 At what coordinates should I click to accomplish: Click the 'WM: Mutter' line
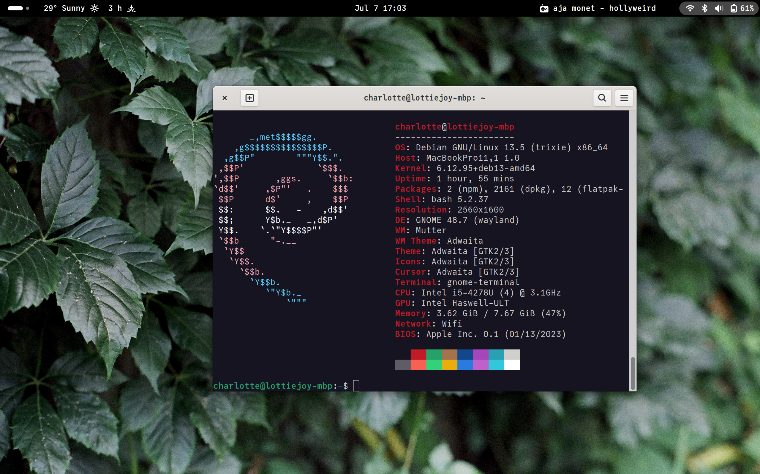(420, 230)
